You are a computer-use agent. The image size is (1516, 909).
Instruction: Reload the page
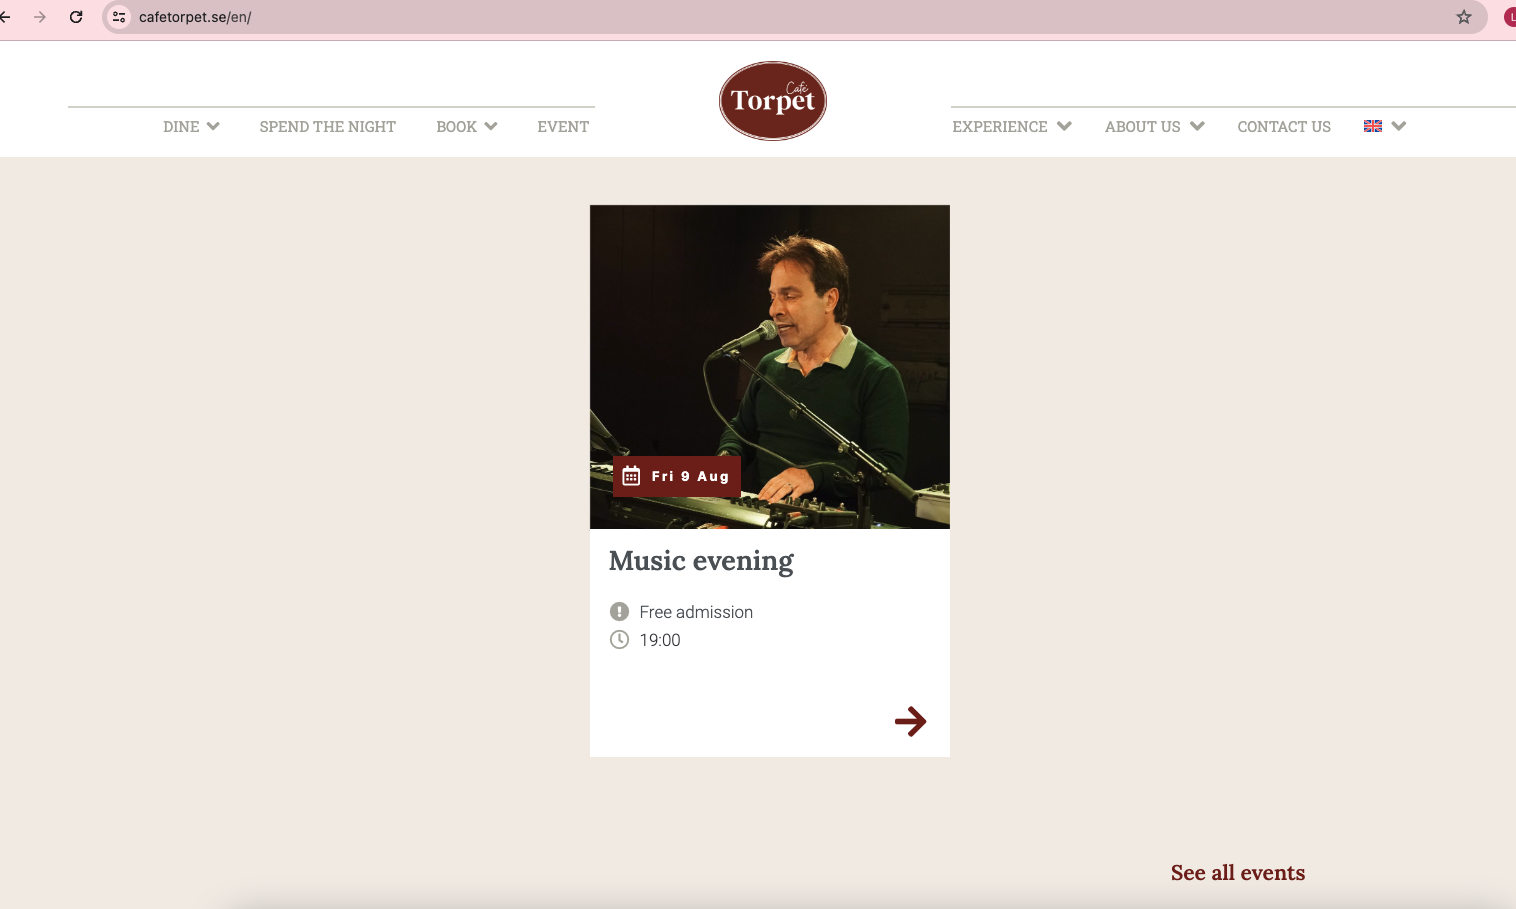(76, 17)
